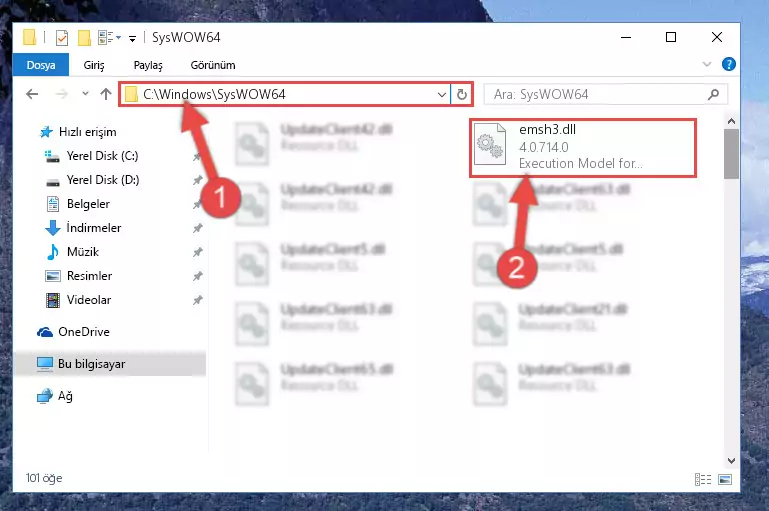The height and width of the screenshot is (511, 769).
Task: Refresh the SysWOW64 folder
Action: coord(461,94)
